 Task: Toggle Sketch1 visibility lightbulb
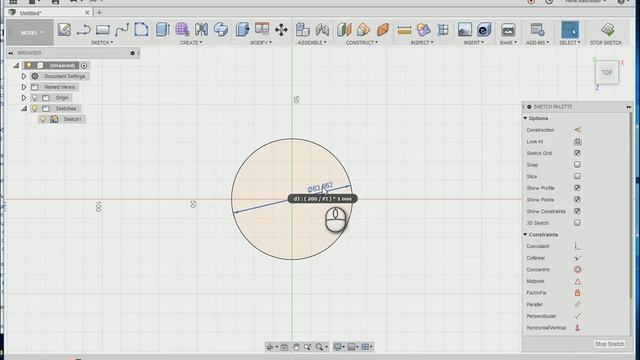pyautogui.click(x=42, y=119)
